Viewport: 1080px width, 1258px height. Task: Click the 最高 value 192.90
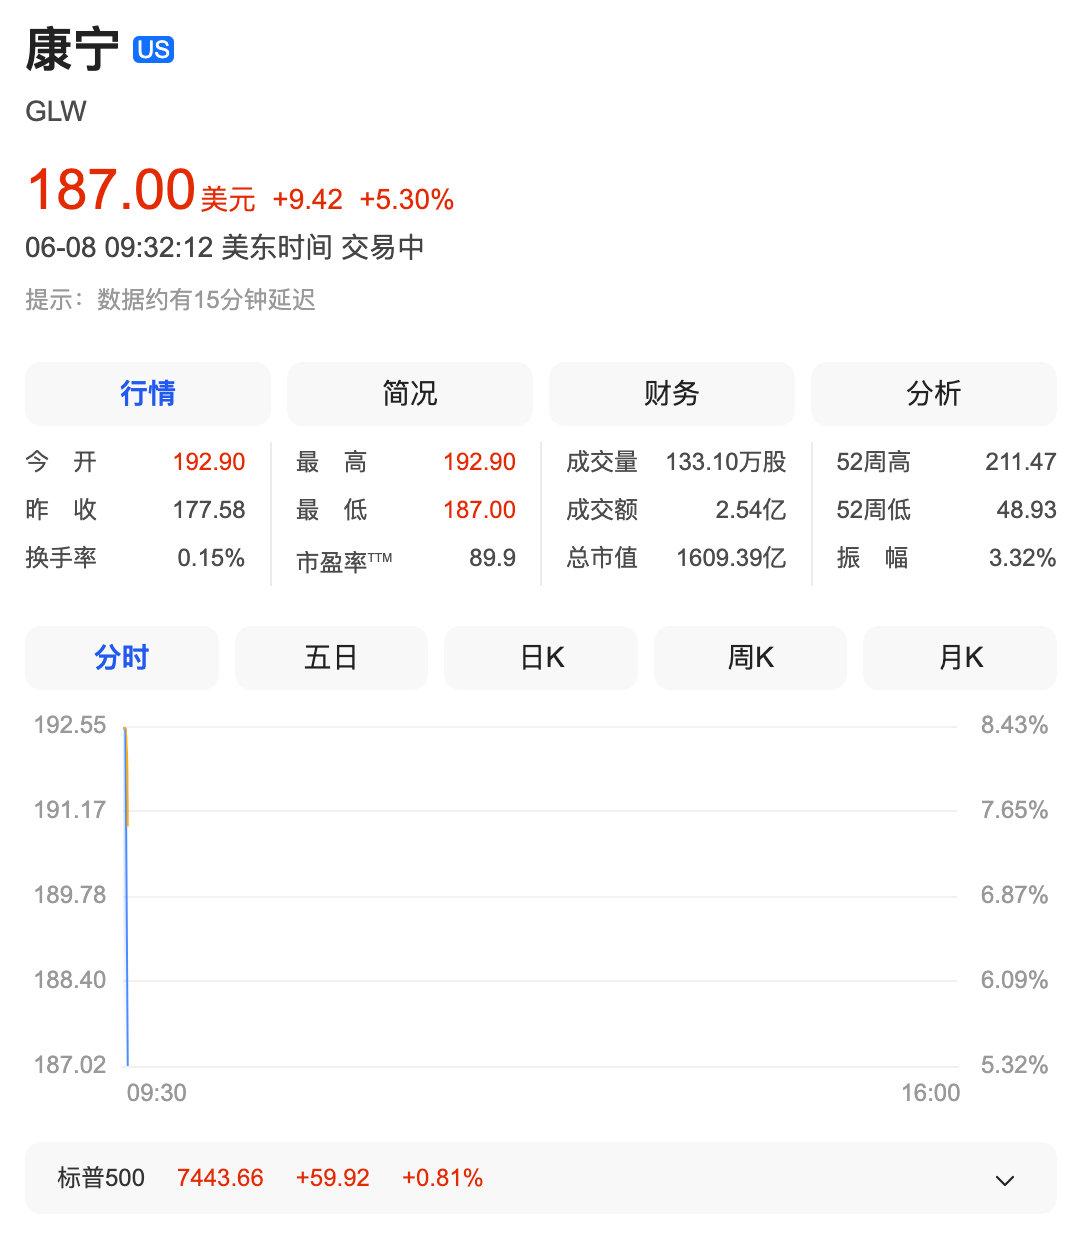(x=480, y=461)
